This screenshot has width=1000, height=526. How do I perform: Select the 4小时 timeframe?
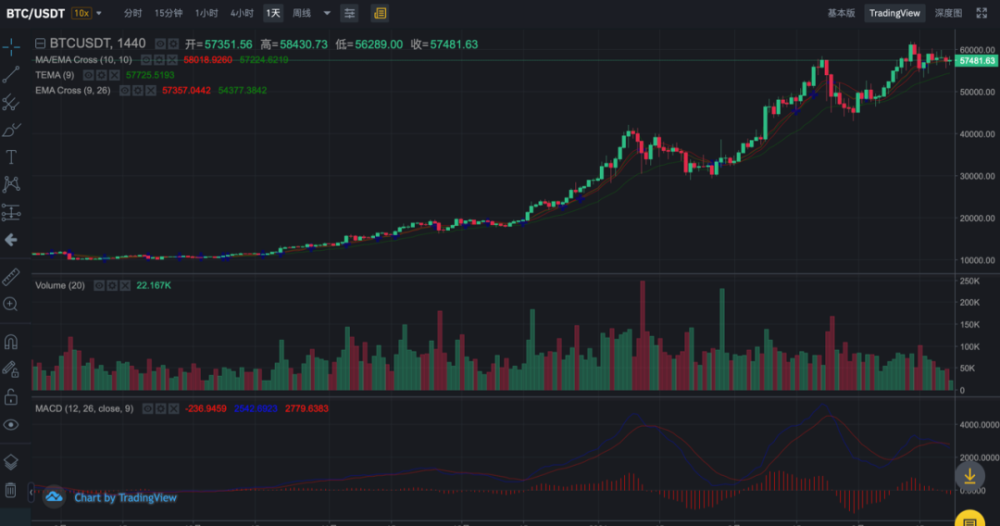242,13
